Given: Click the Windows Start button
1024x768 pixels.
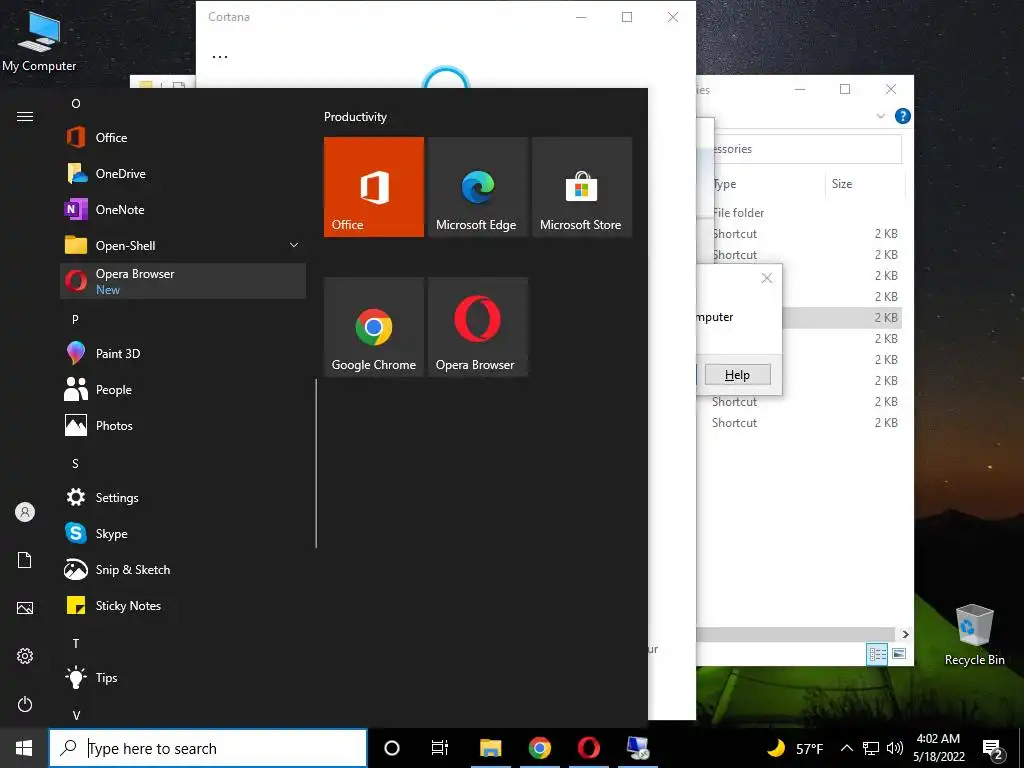Looking at the screenshot, I should [24, 748].
